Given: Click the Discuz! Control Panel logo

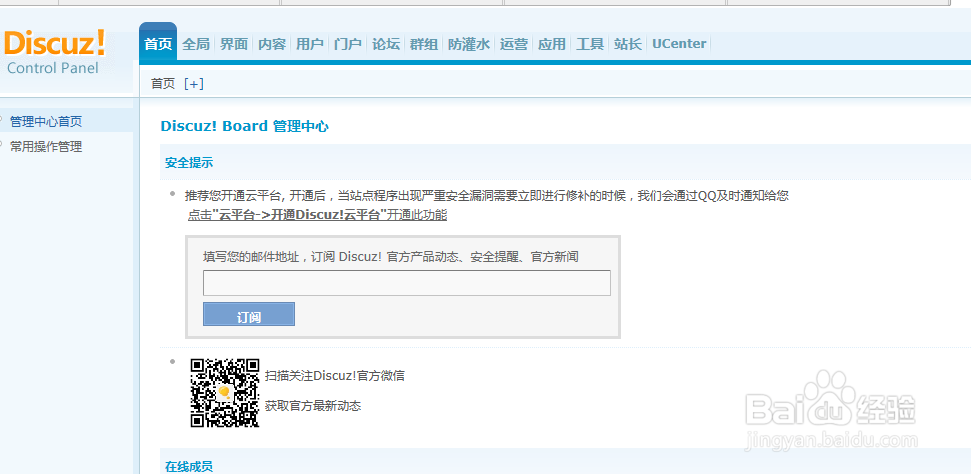Looking at the screenshot, I should tap(54, 53).
